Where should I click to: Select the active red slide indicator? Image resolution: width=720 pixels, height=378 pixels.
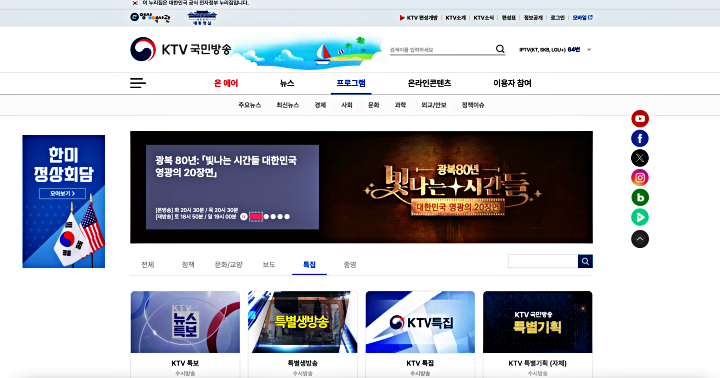click(256, 217)
